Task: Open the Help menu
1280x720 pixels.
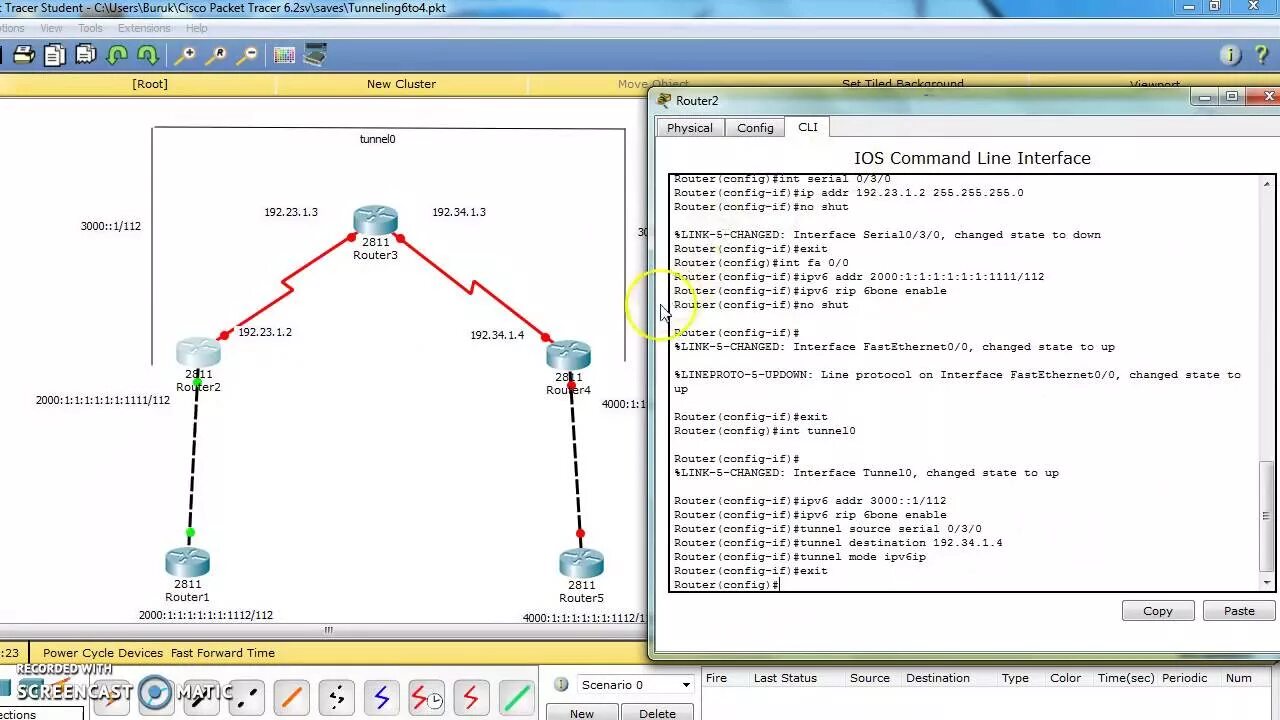Action: [197, 28]
